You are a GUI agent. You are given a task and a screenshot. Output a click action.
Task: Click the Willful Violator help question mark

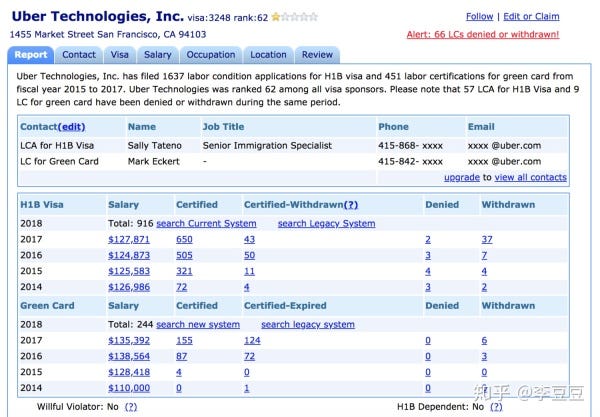coord(131,407)
